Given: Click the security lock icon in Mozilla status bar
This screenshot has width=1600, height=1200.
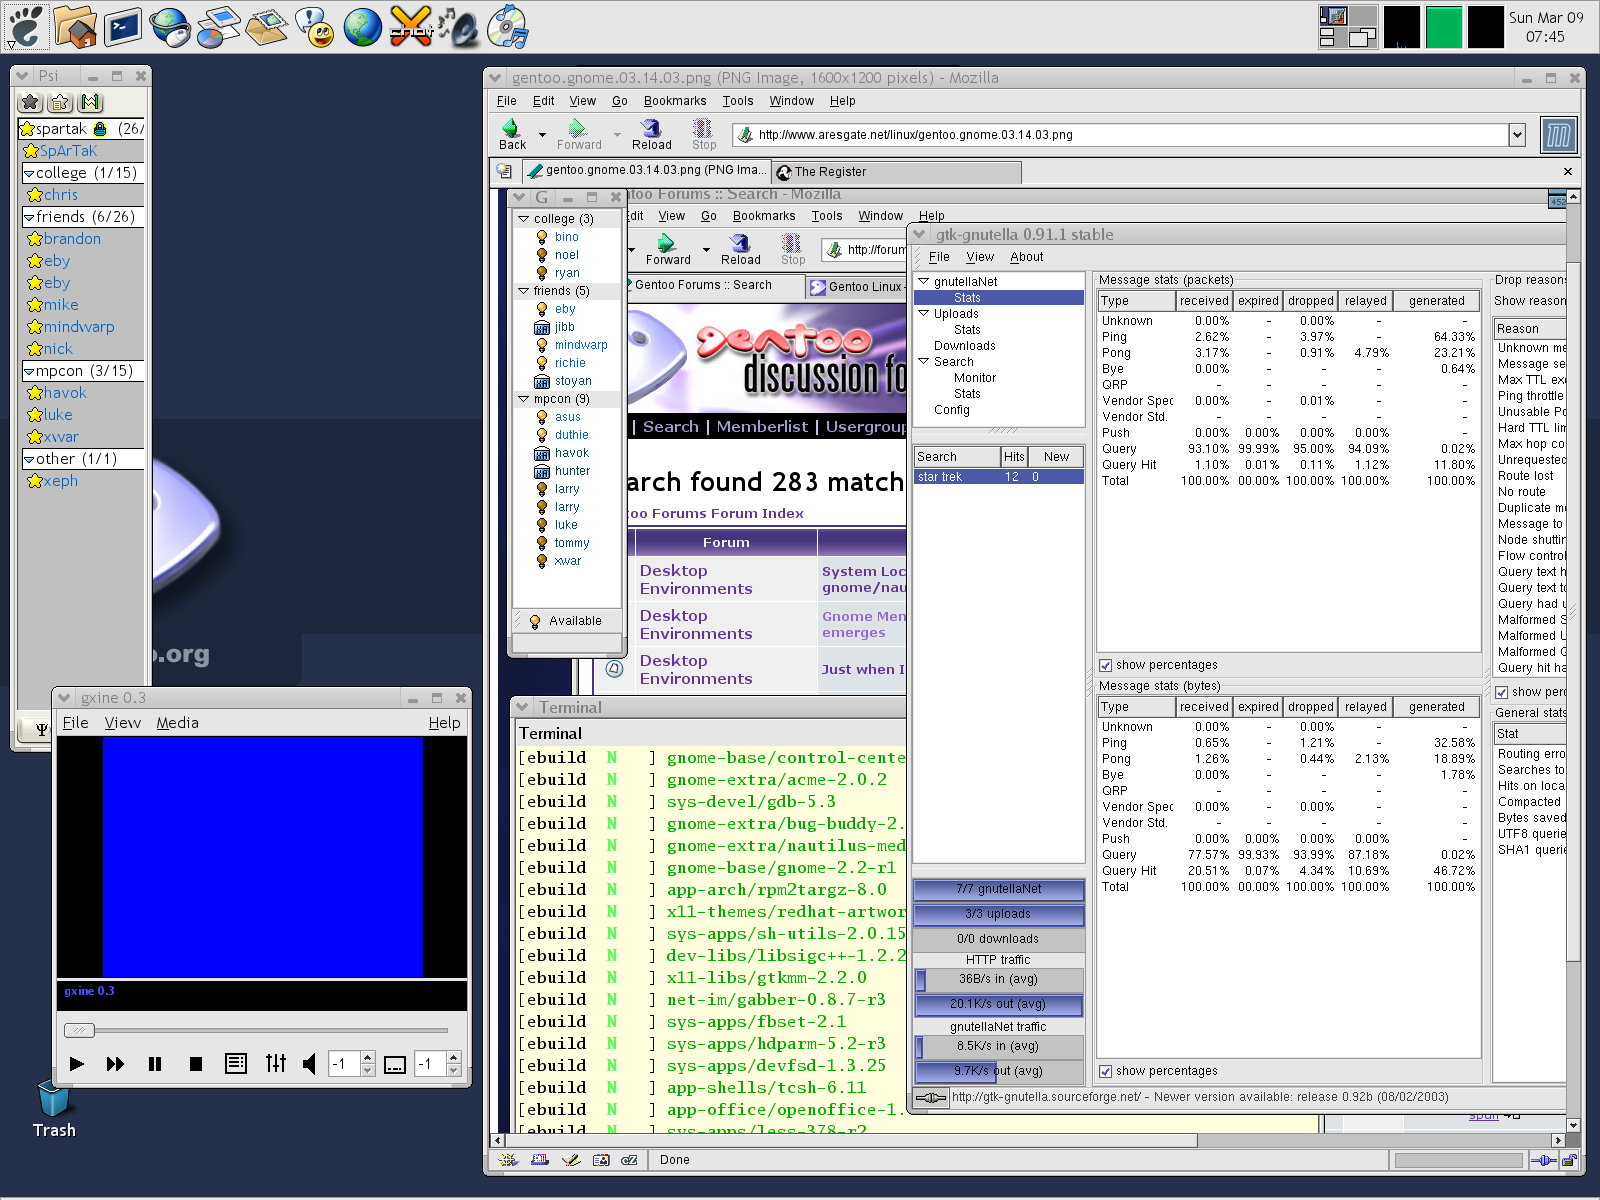Looking at the screenshot, I should (1569, 1160).
